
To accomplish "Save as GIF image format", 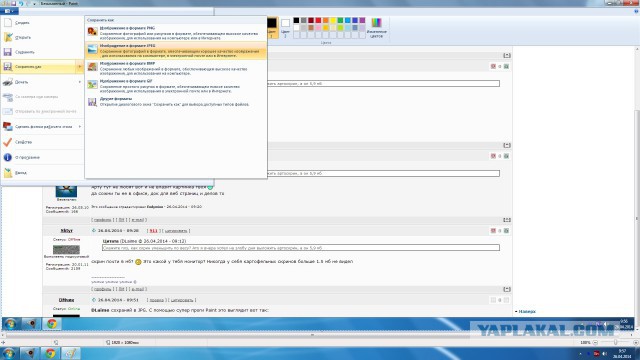I will point(176,86).
